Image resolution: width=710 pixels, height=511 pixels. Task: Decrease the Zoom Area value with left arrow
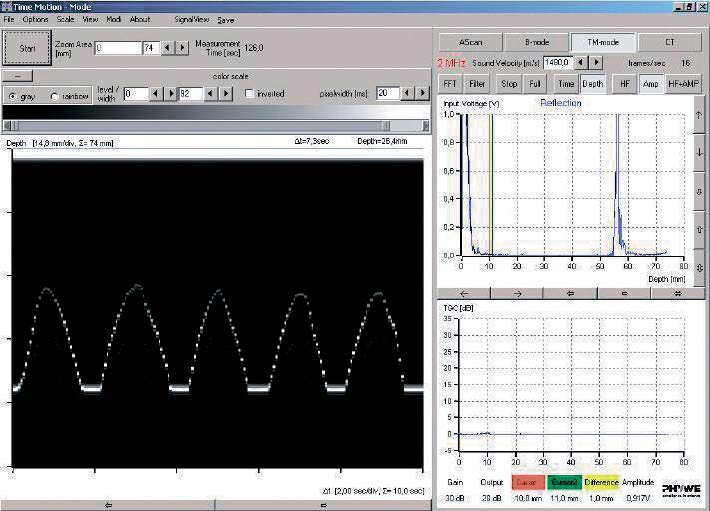167,47
